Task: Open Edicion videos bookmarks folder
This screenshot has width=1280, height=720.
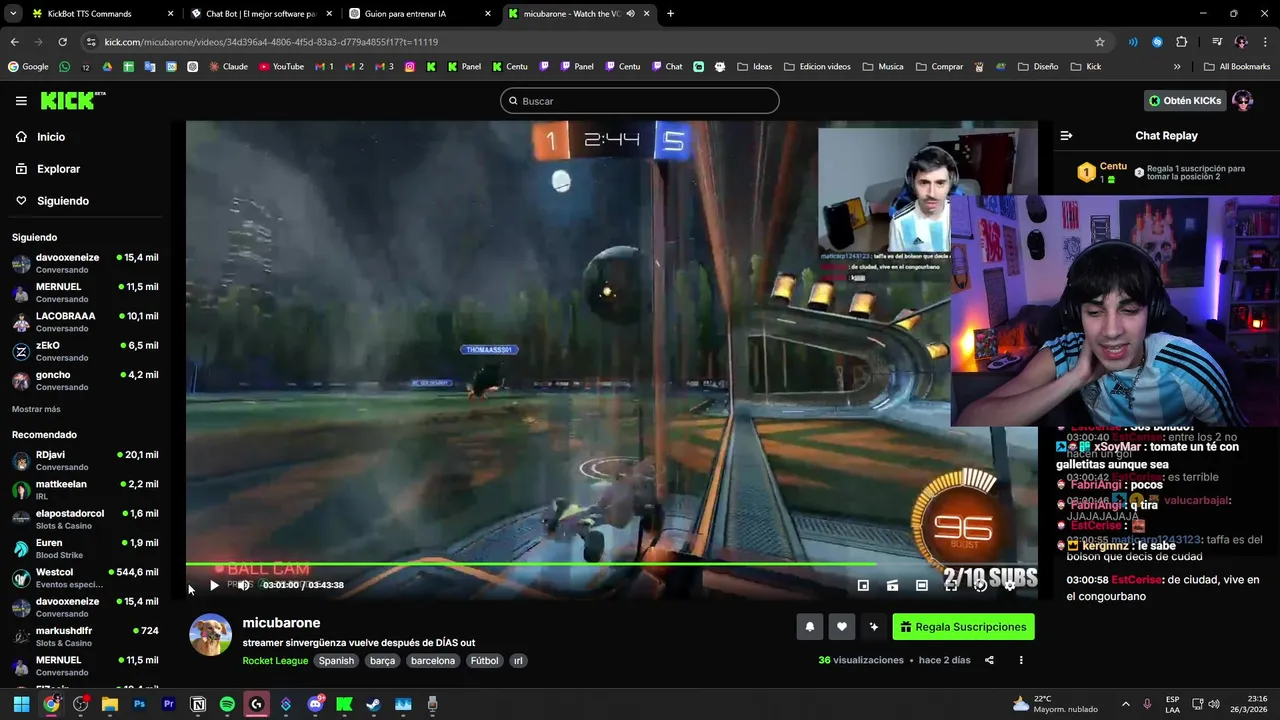Action: 817,67
